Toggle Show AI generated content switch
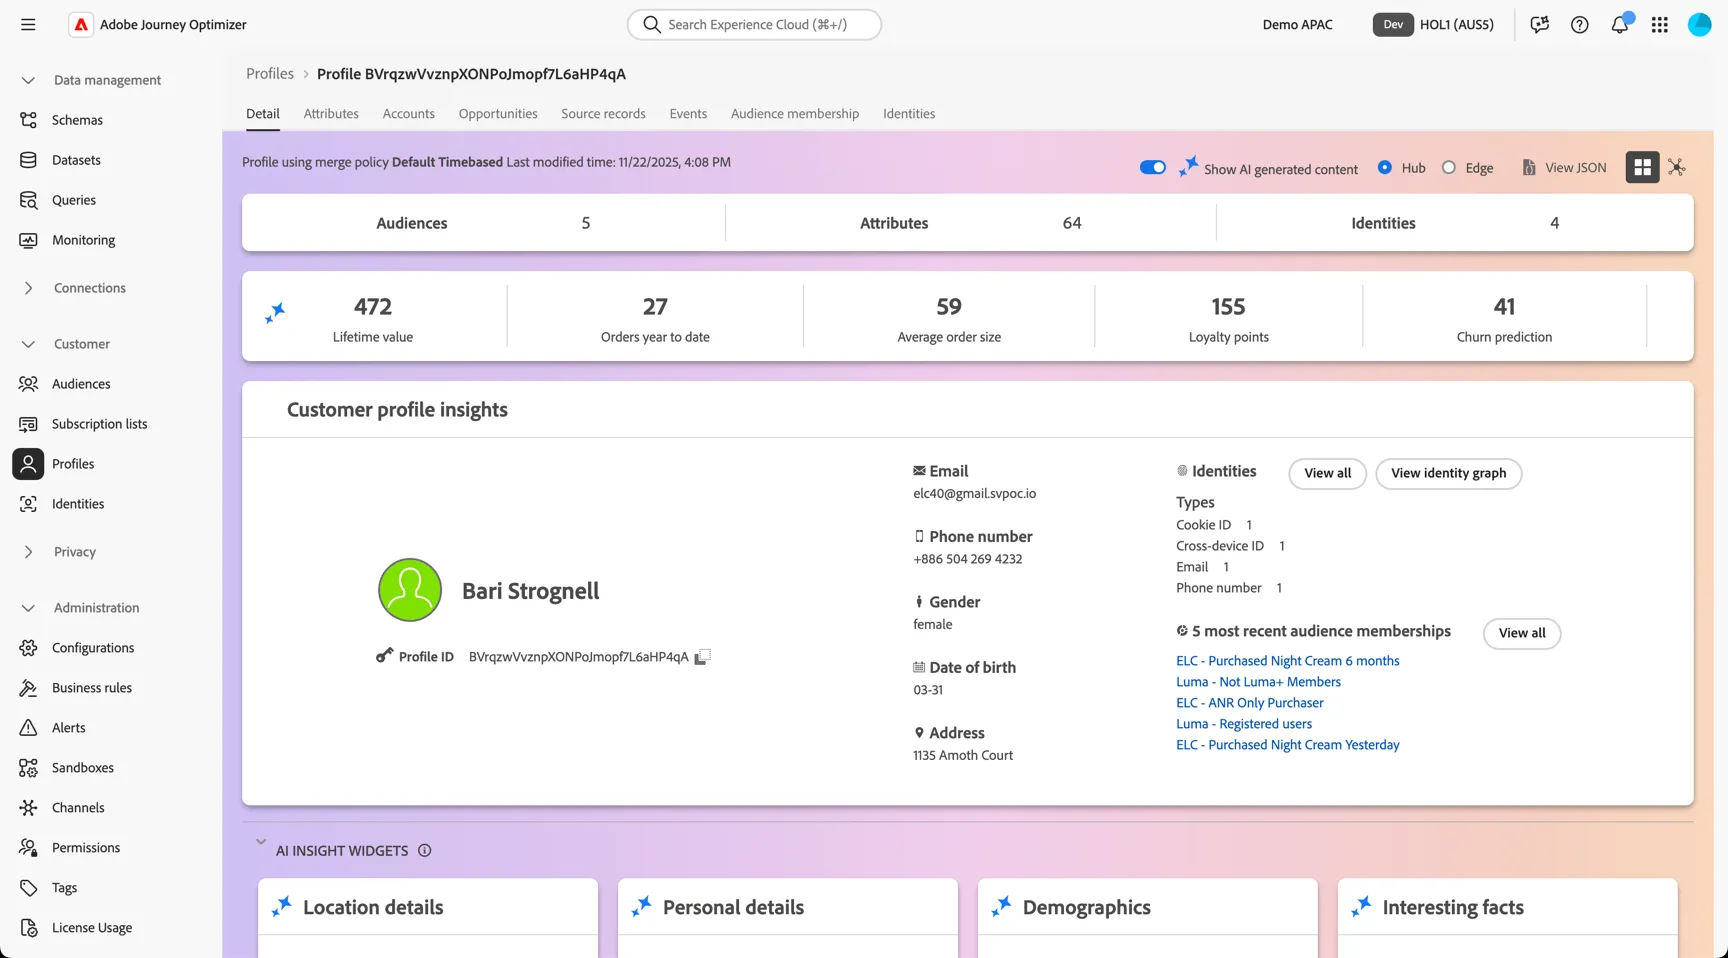This screenshot has height=958, width=1728. click(1152, 167)
